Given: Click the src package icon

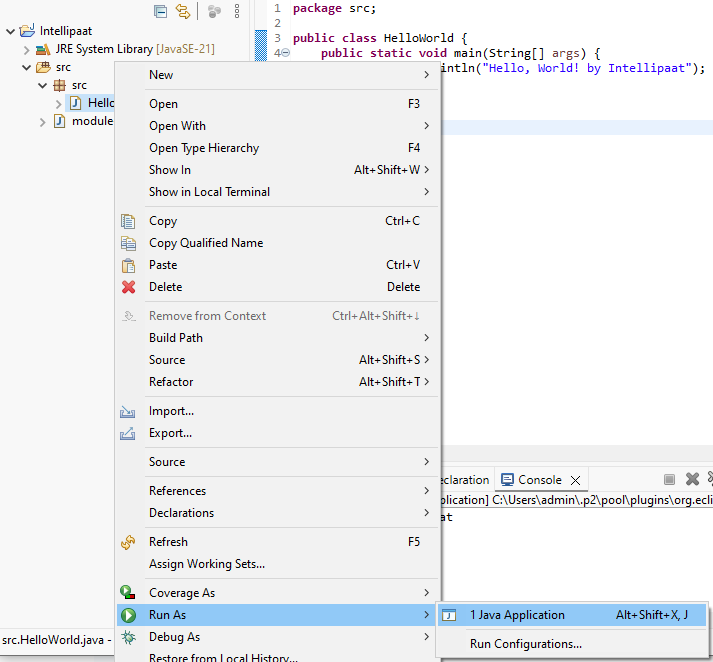Looking at the screenshot, I should (x=60, y=85).
